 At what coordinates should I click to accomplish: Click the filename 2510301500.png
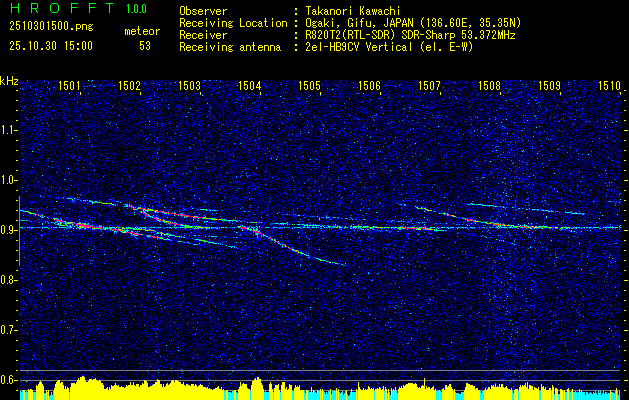coord(51,27)
